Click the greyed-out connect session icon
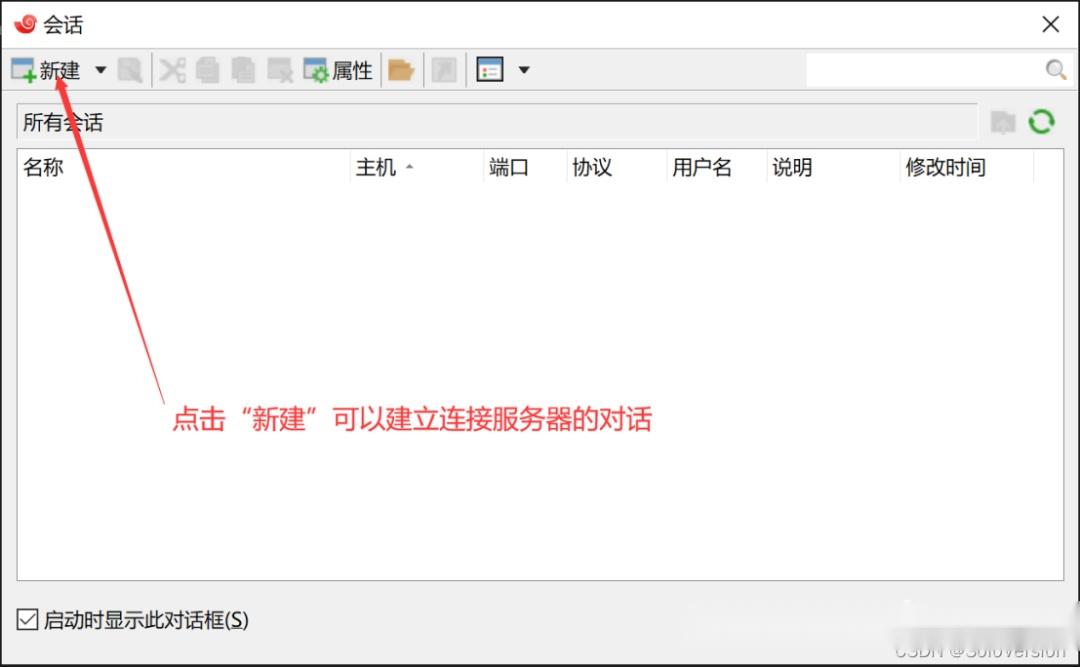Viewport: 1080px width, 667px height. [x=129, y=70]
